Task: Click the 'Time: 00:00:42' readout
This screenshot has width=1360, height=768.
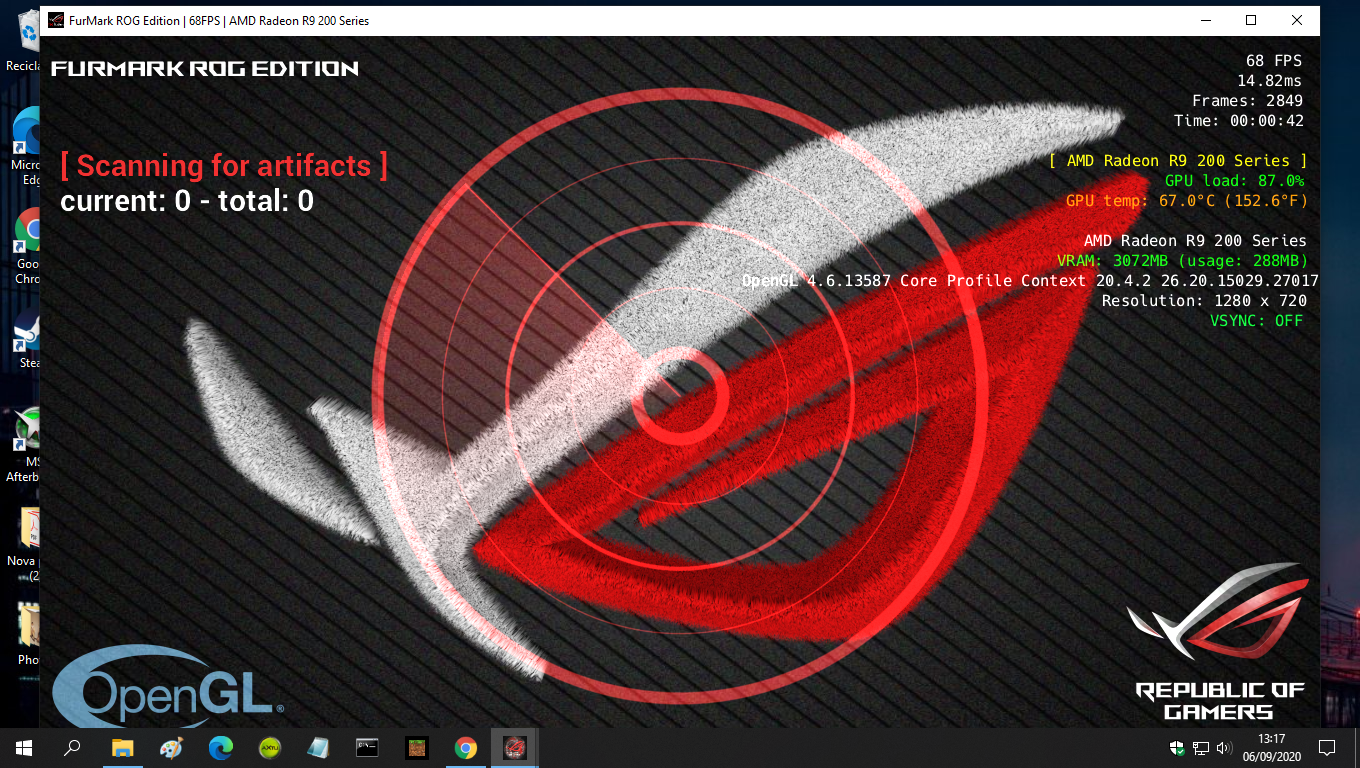Action: coord(1239,121)
